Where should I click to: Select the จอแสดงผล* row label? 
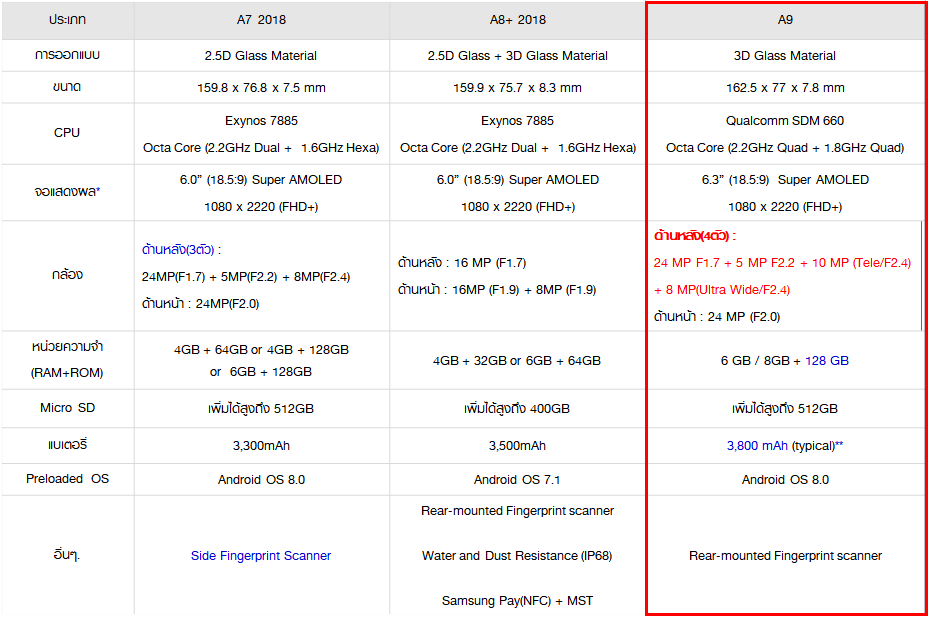67,192
